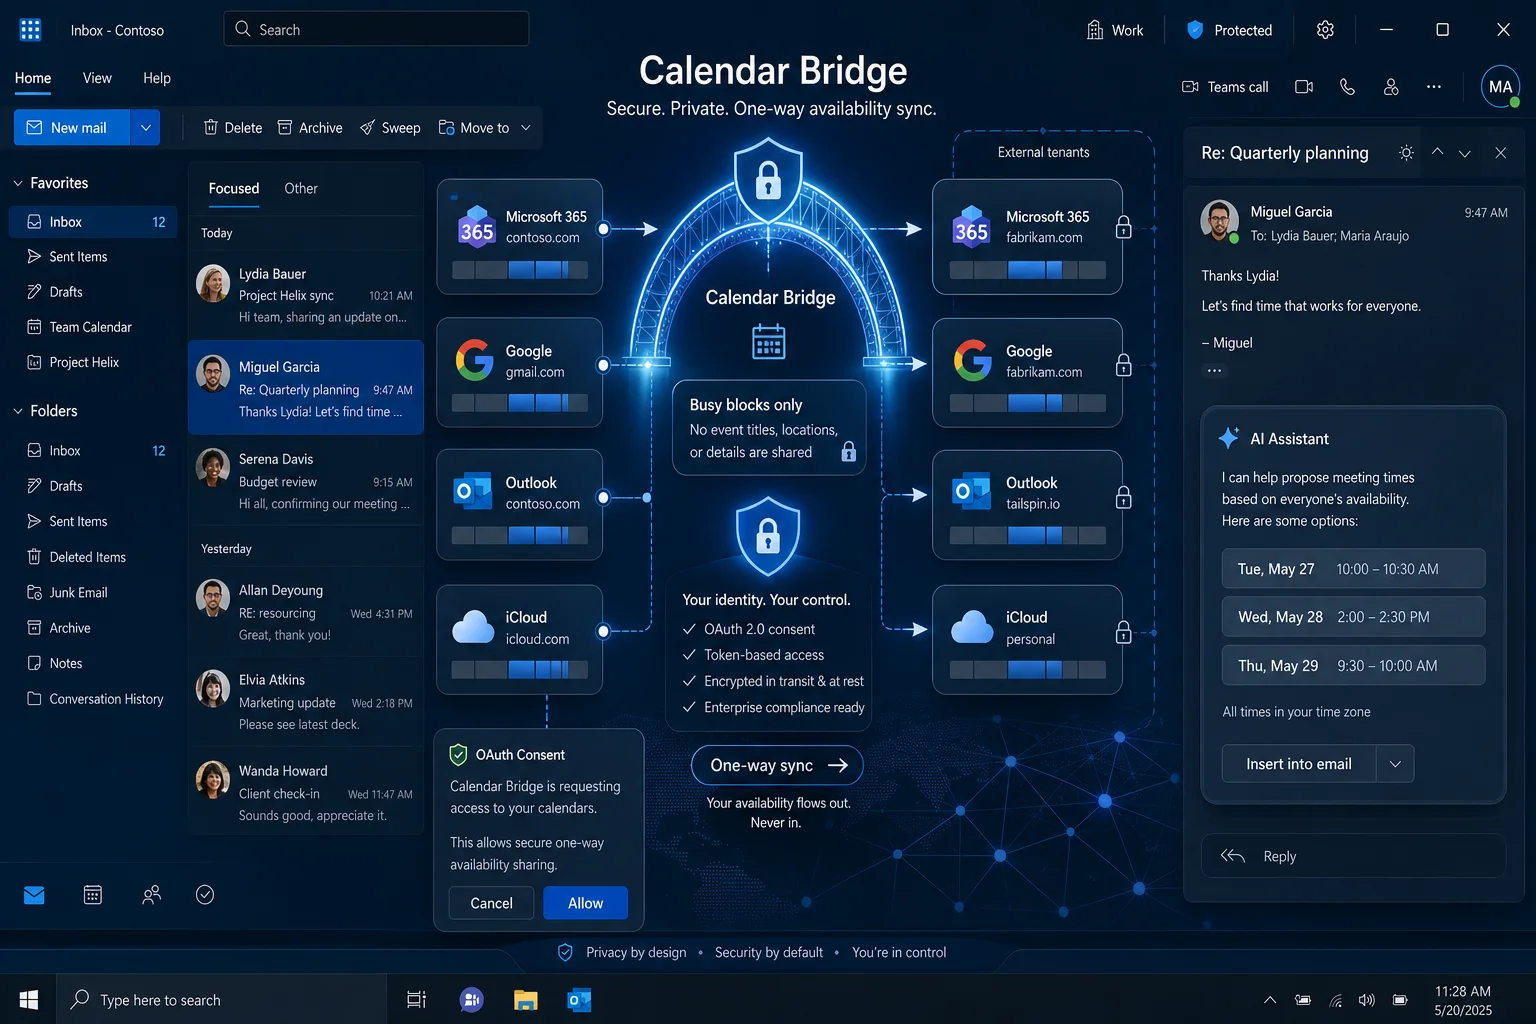Viewport: 1536px width, 1024px height.
Task: Toggle light mode sun icon in reading pane
Action: click(x=1406, y=153)
